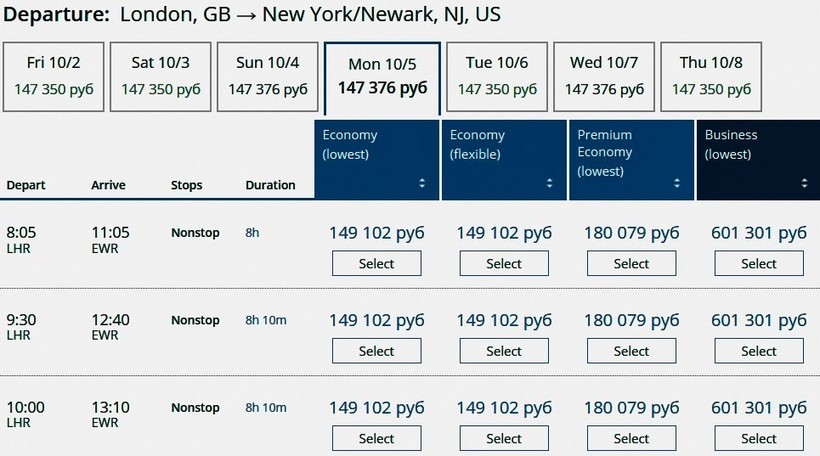Viewport: 820px width, 456px height.
Task: Sort by Business (lowest) arrows icon
Action: (x=804, y=183)
